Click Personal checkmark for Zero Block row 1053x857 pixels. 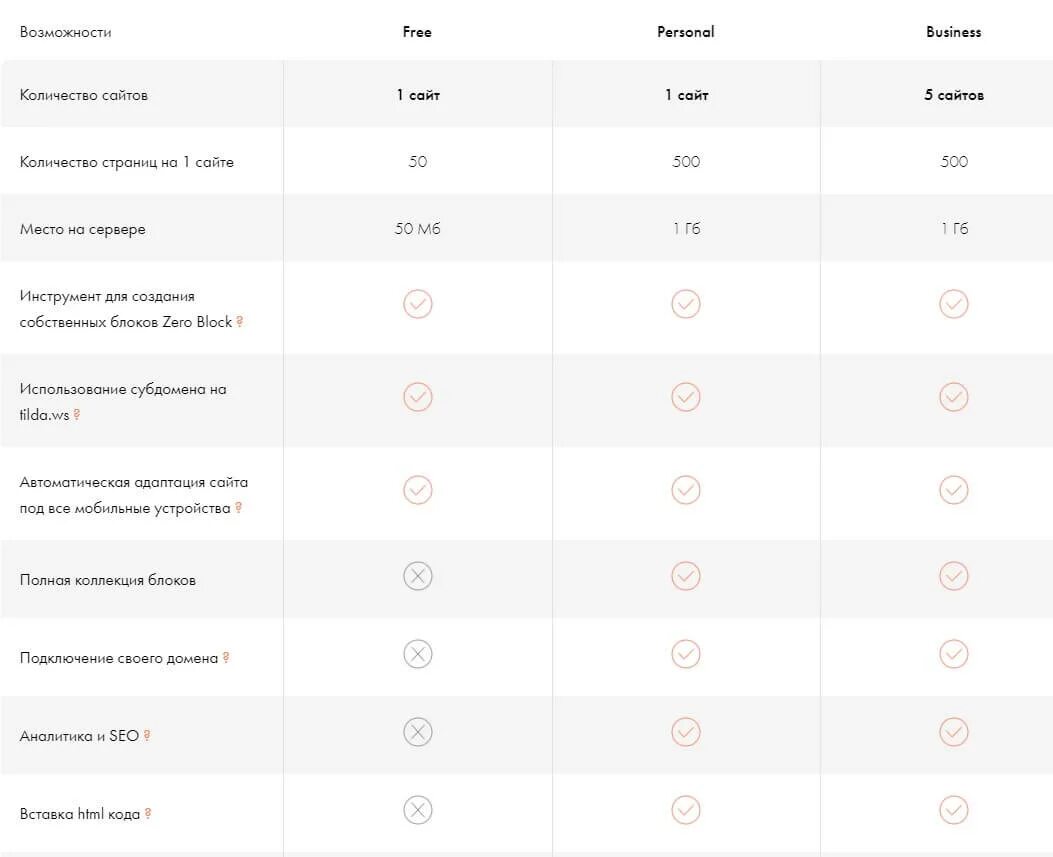pyautogui.click(x=686, y=304)
